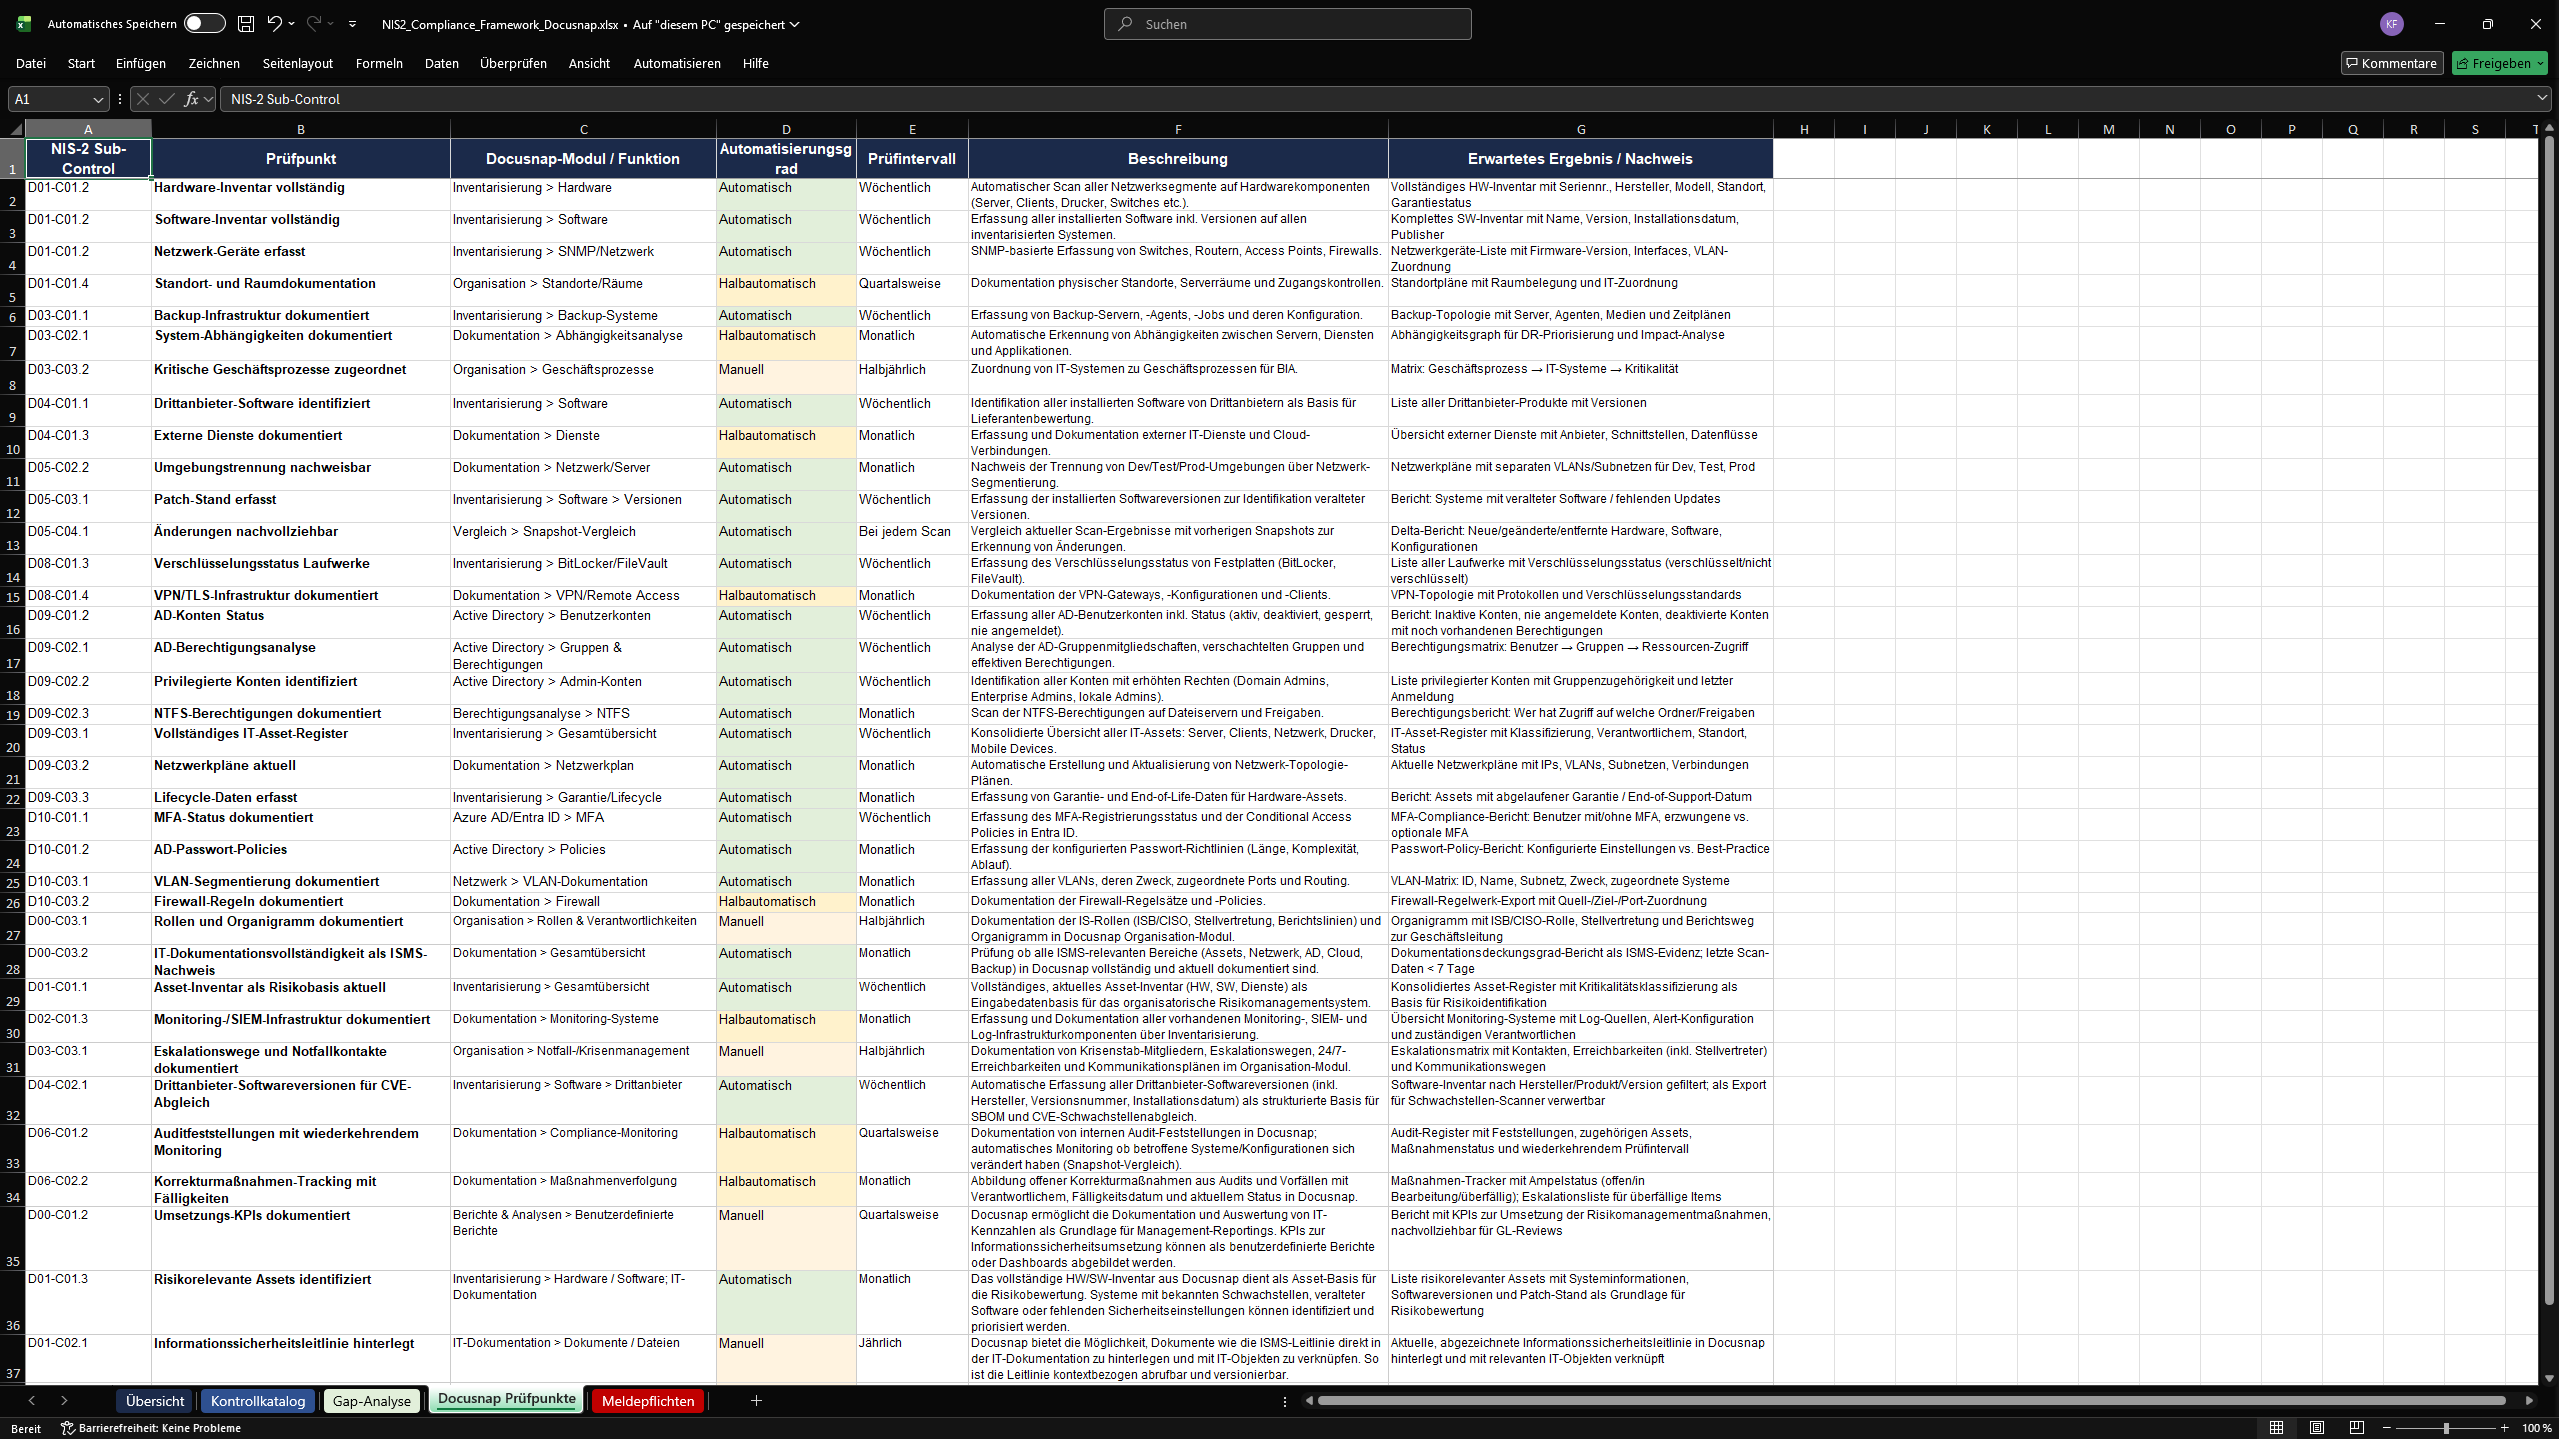Screen dimensions: 2559x1439
Task: Toggle Automatisches Speichern switch
Action: 204,23
